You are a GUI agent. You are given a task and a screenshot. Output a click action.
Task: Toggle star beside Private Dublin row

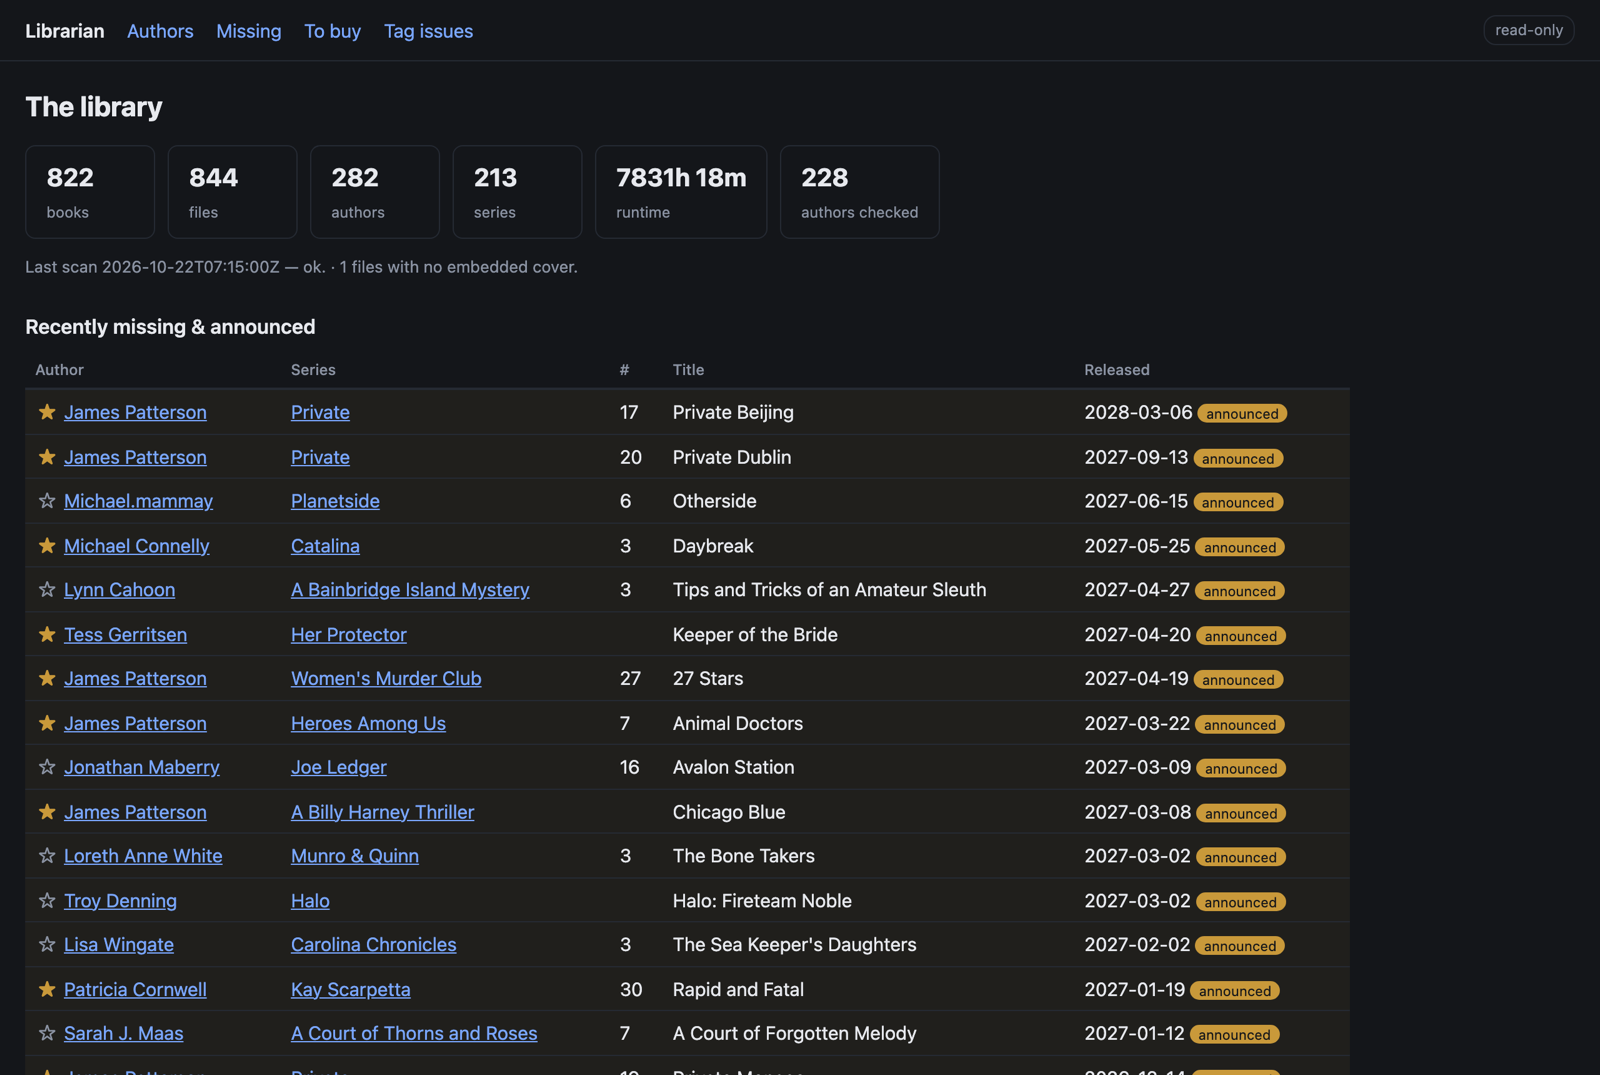pos(47,457)
